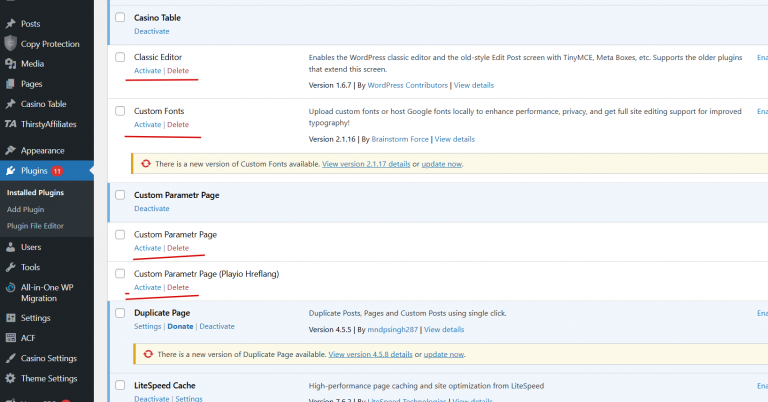Click update now for Duplicate Page
Screen dimensions: 768x402
coord(444,355)
